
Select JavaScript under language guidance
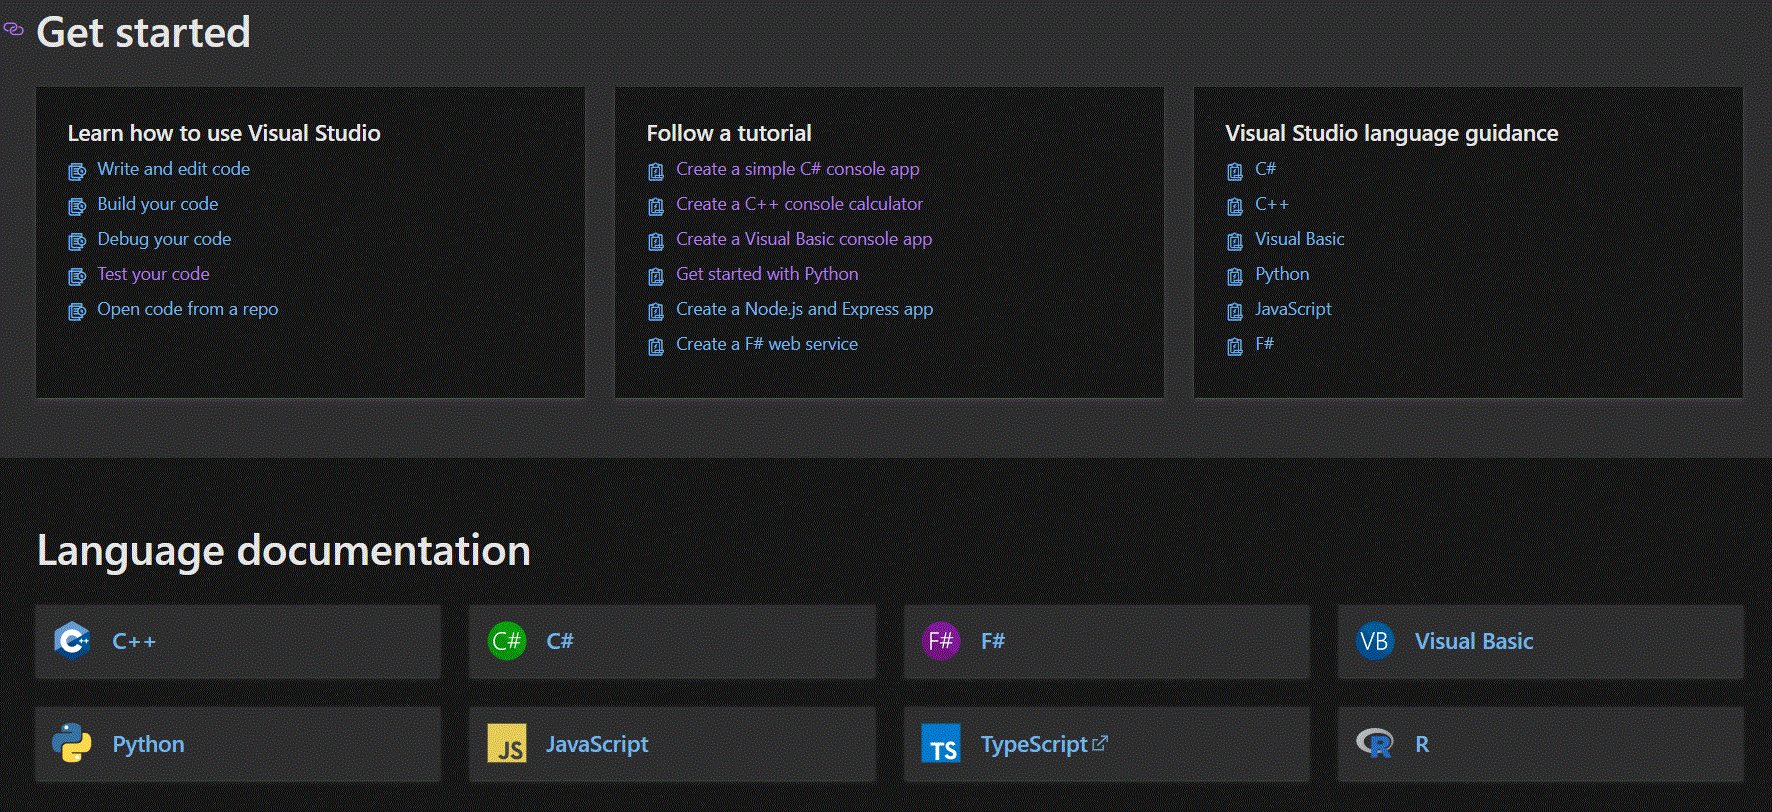click(x=1293, y=309)
